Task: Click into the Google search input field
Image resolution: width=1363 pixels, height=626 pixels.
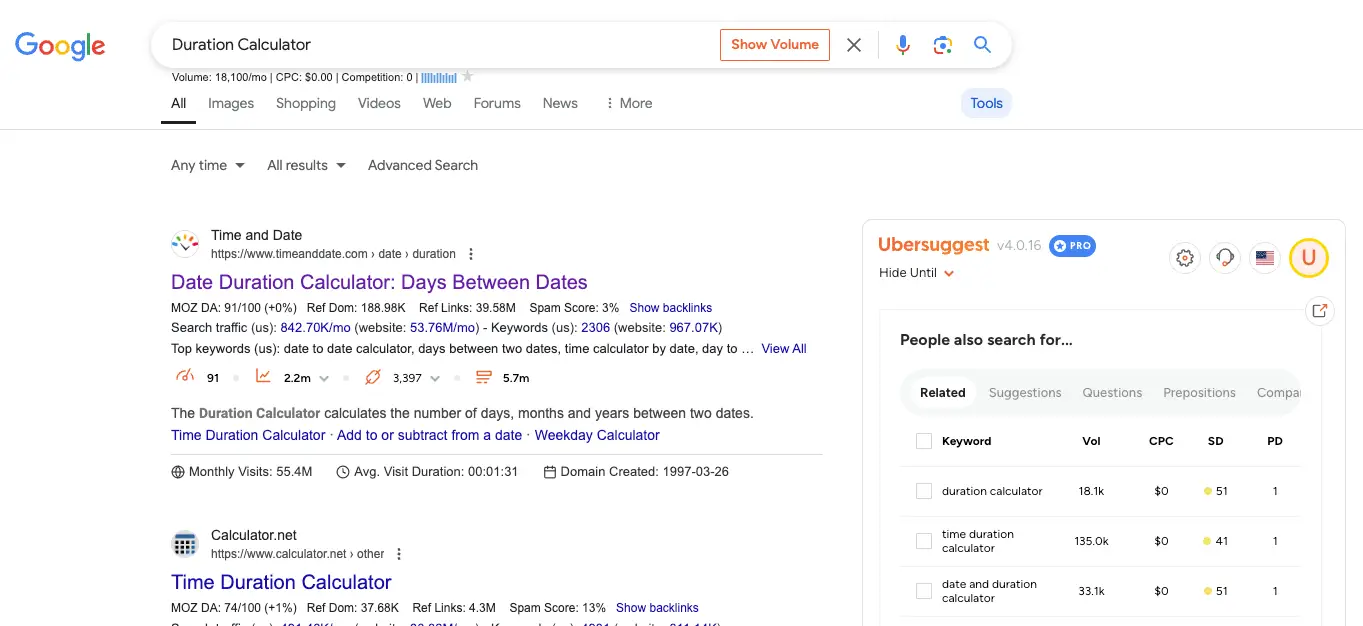Action: pyautogui.click(x=440, y=45)
